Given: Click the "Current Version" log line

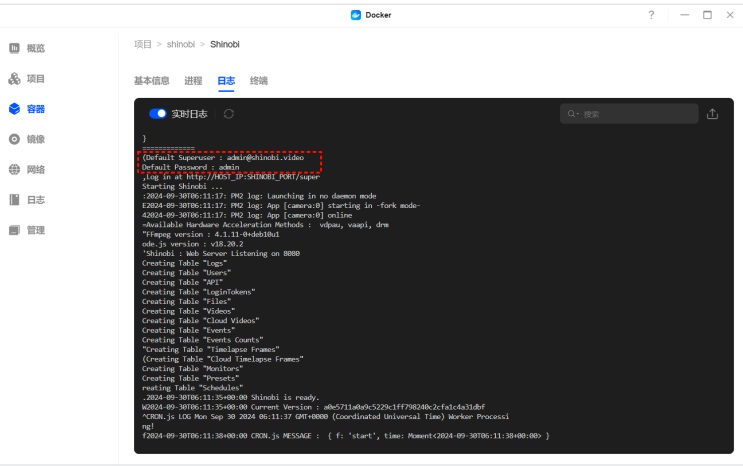Looking at the screenshot, I should (313, 407).
